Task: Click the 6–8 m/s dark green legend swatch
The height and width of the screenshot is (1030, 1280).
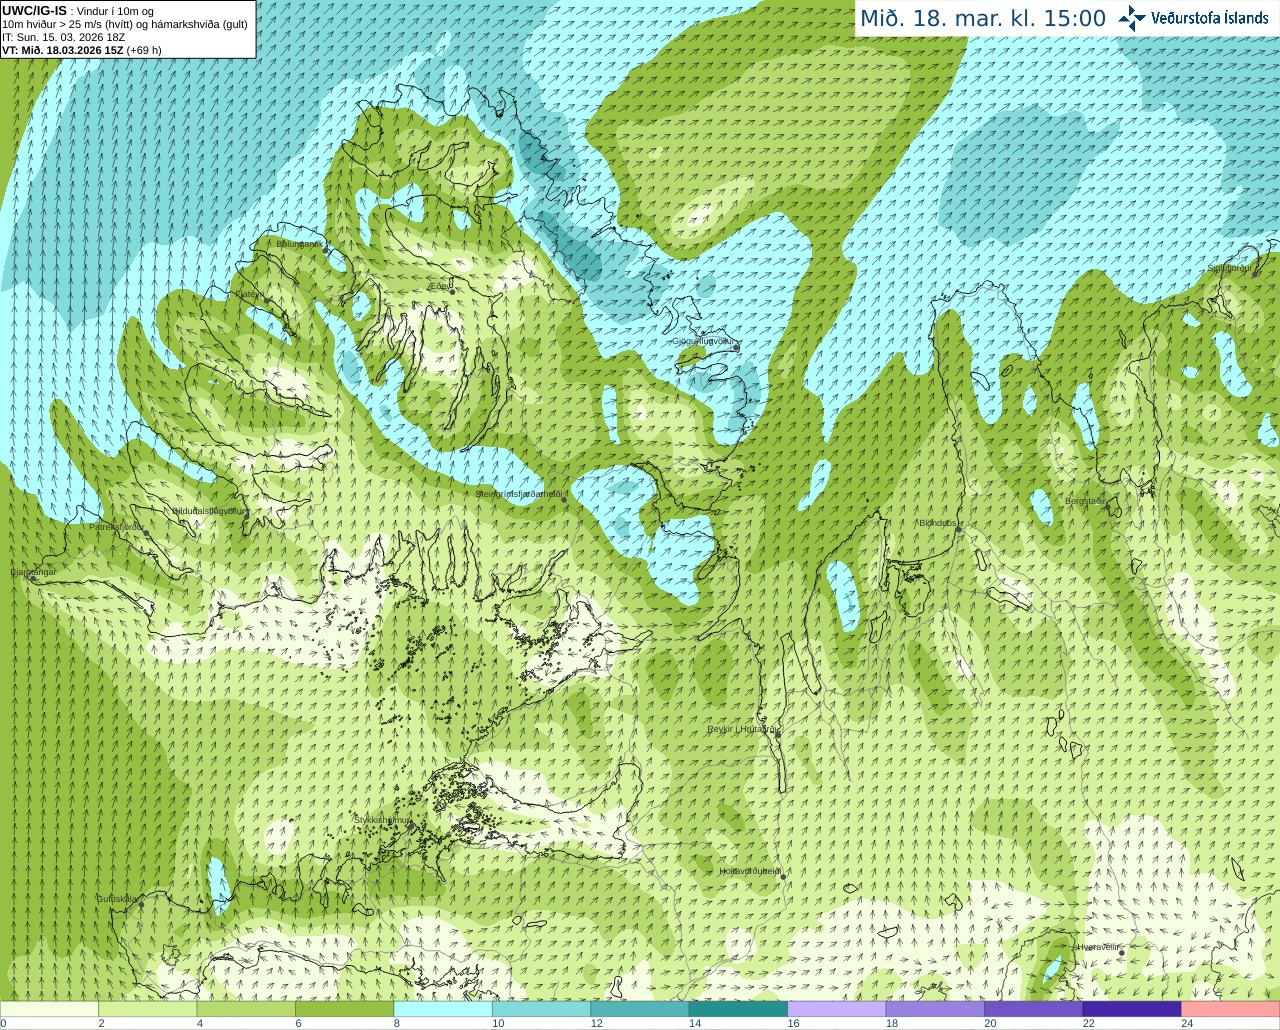Action: click(344, 1008)
